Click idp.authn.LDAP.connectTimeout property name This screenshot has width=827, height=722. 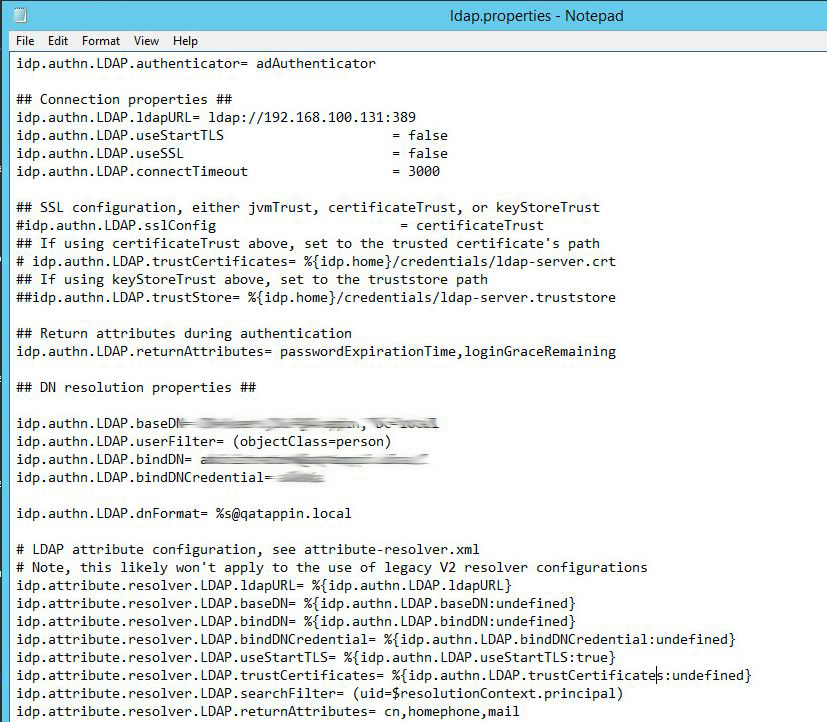click(x=132, y=171)
